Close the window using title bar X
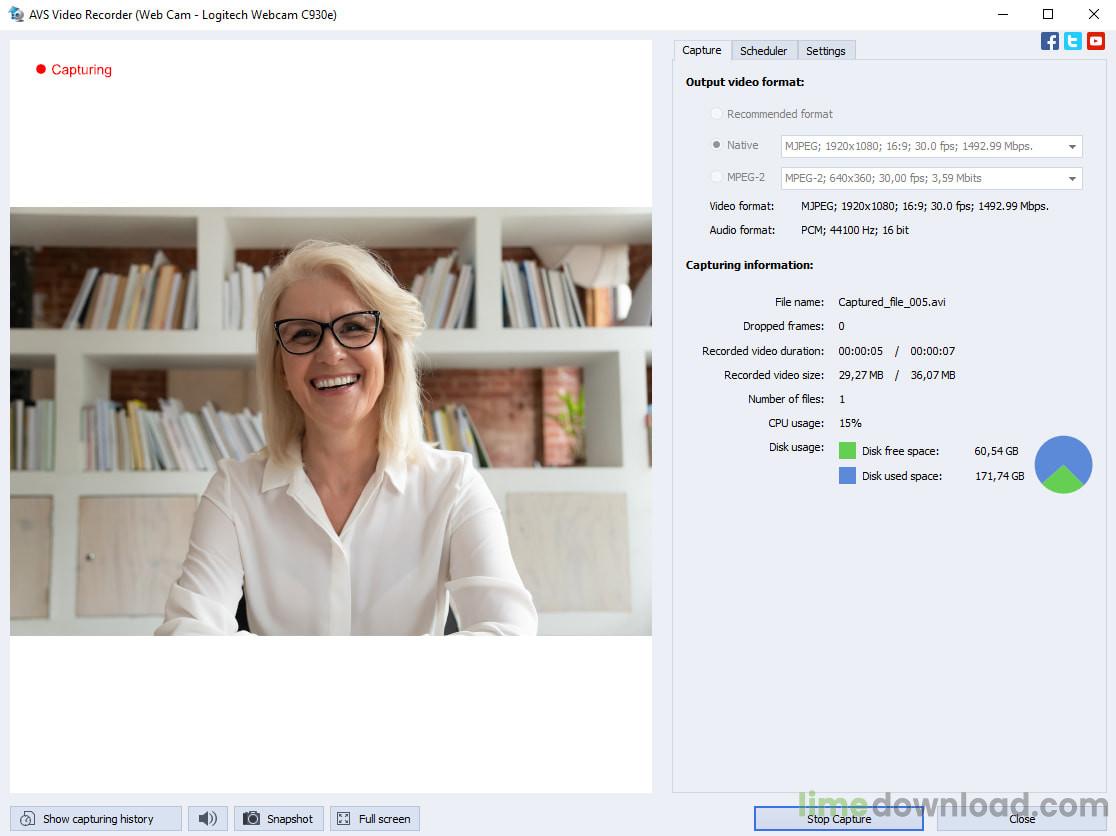Viewport: 1116px width, 836px height. (x=1094, y=14)
